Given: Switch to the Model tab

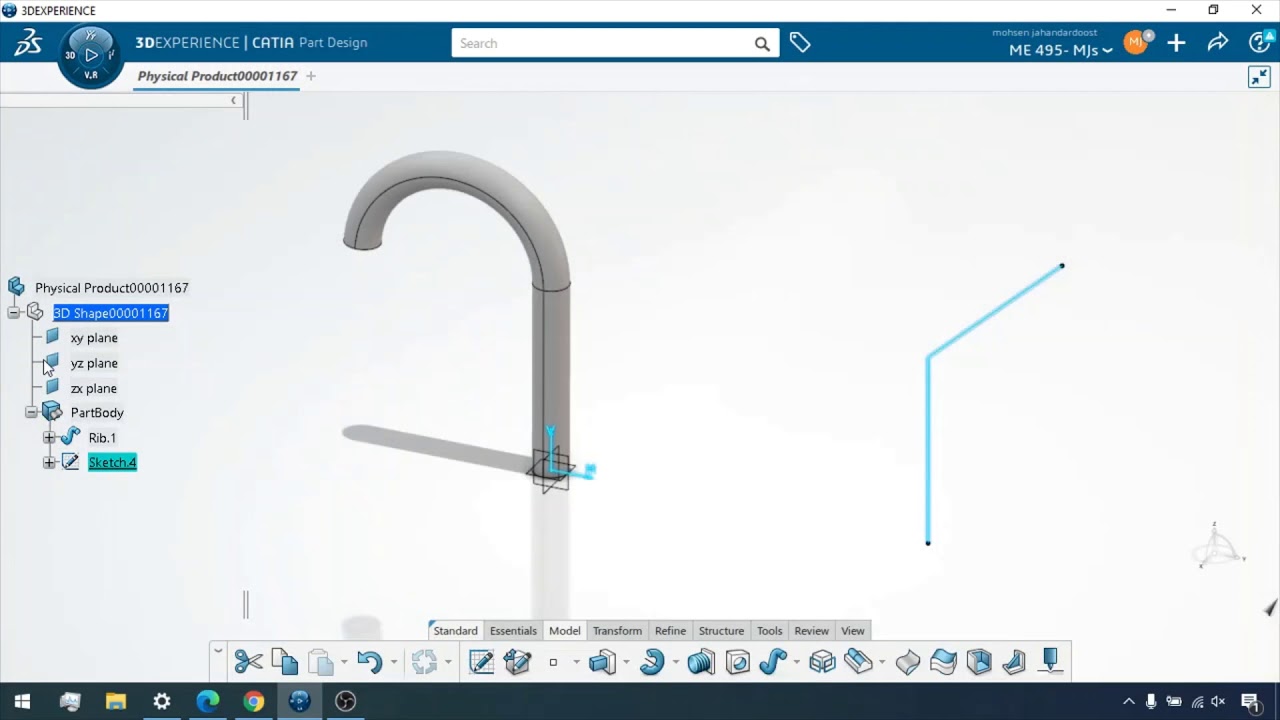Looking at the screenshot, I should pos(564,631).
